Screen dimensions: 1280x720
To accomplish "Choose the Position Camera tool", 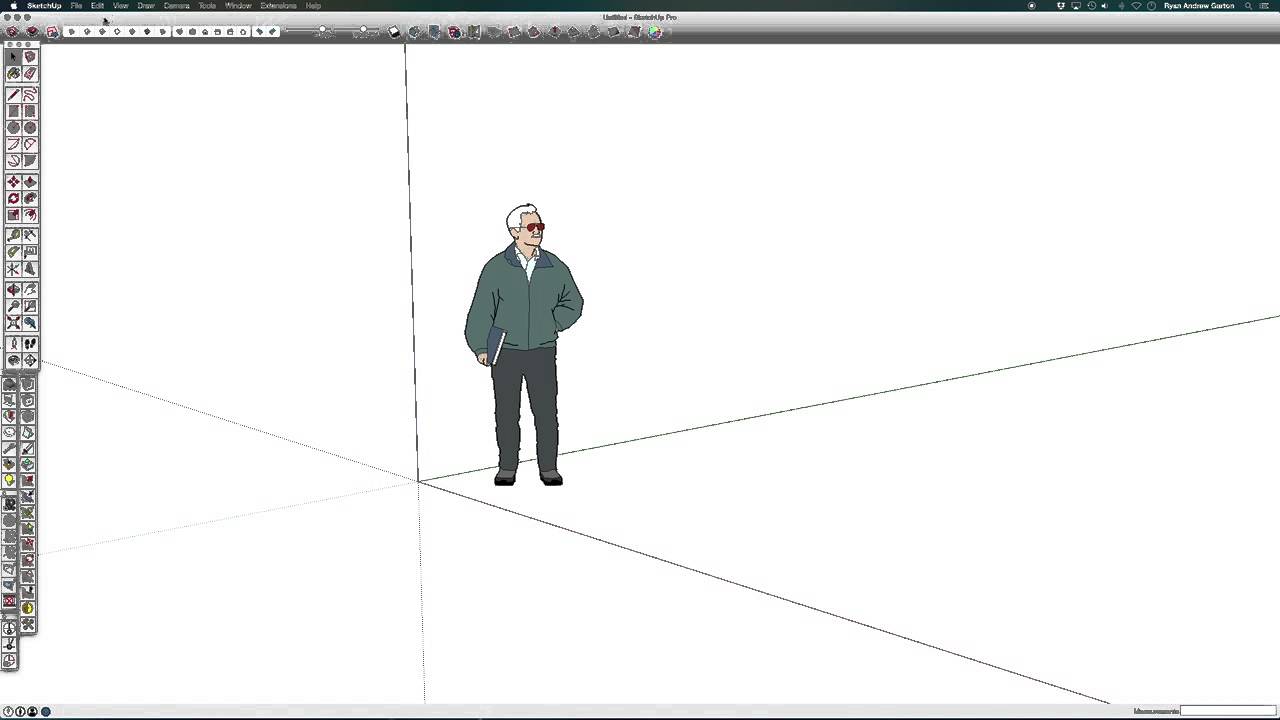I will coord(13,344).
